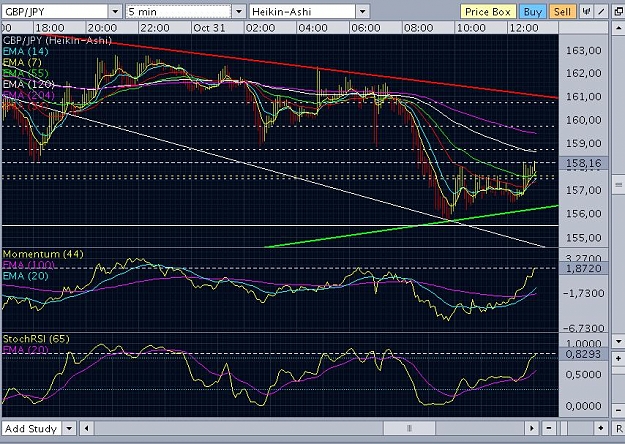Select the Momentum (44) study label
This screenshot has width=625, height=444.
[x=43, y=254]
